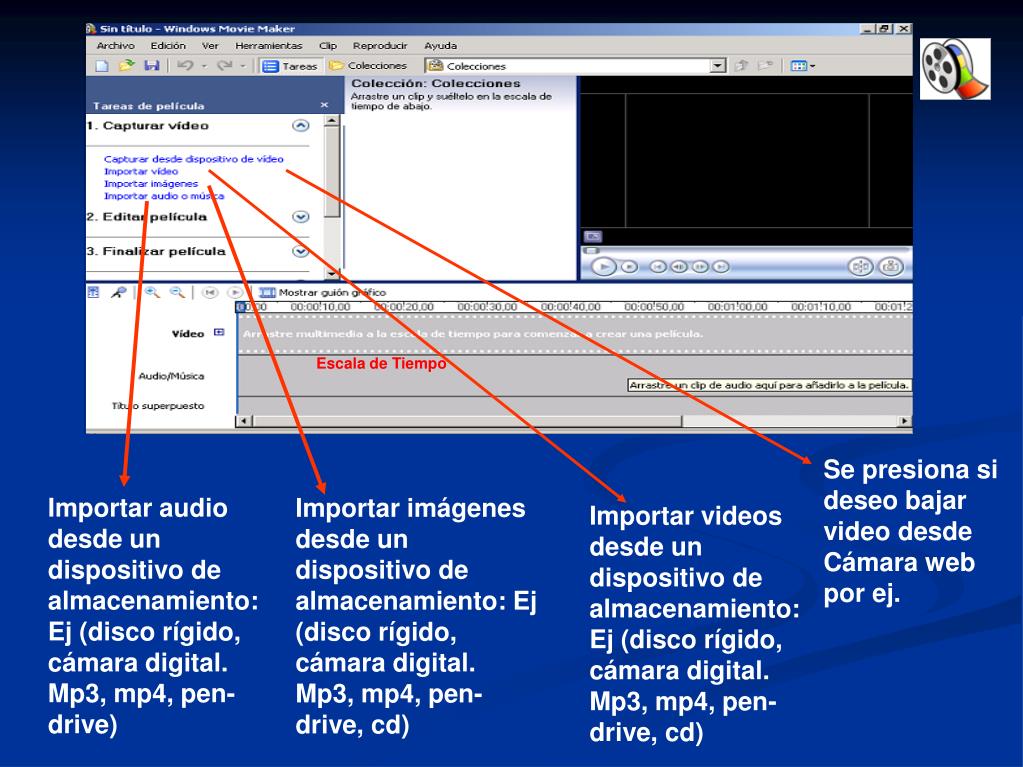Expand the Finalizar película section chevron

[300, 251]
